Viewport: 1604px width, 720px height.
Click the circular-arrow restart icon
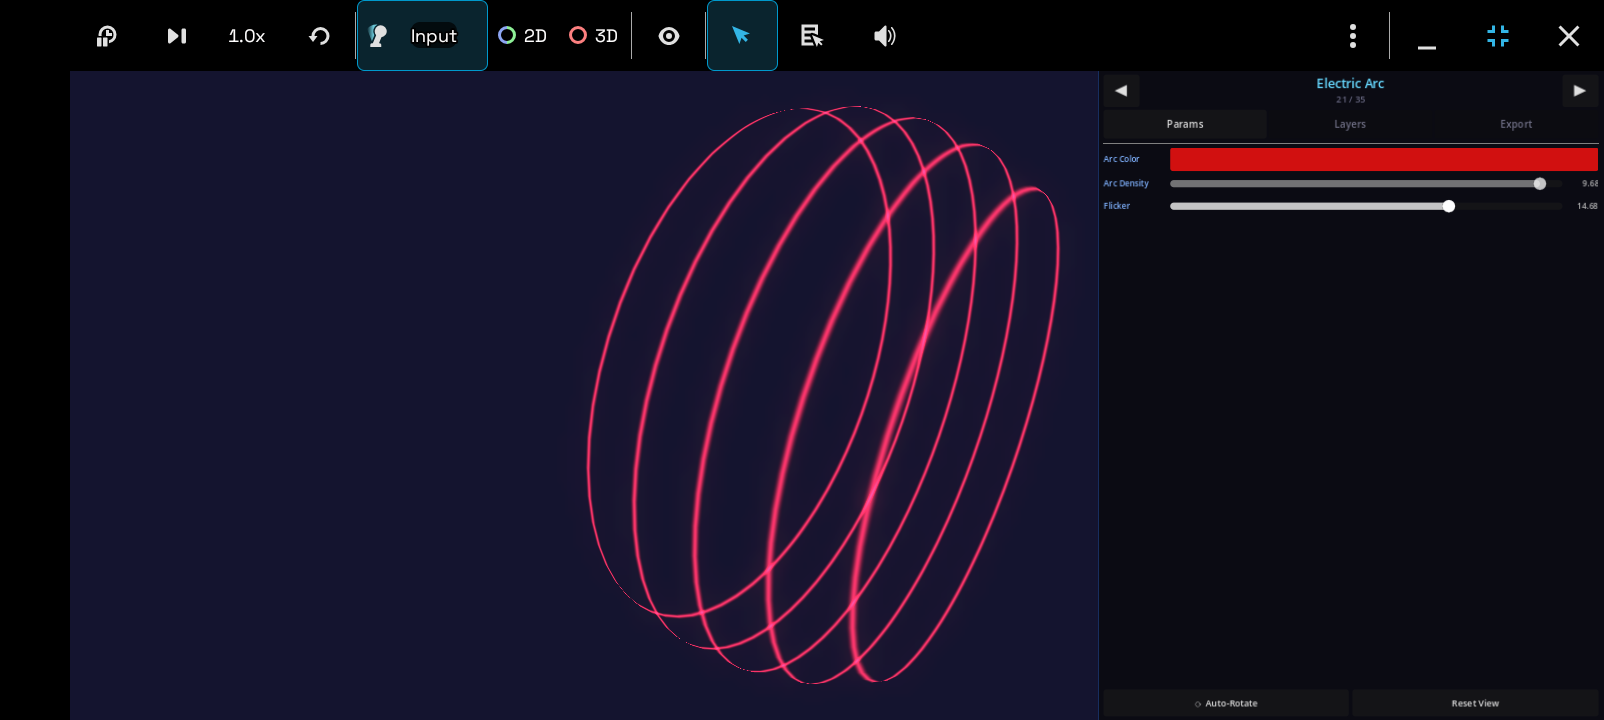[319, 36]
